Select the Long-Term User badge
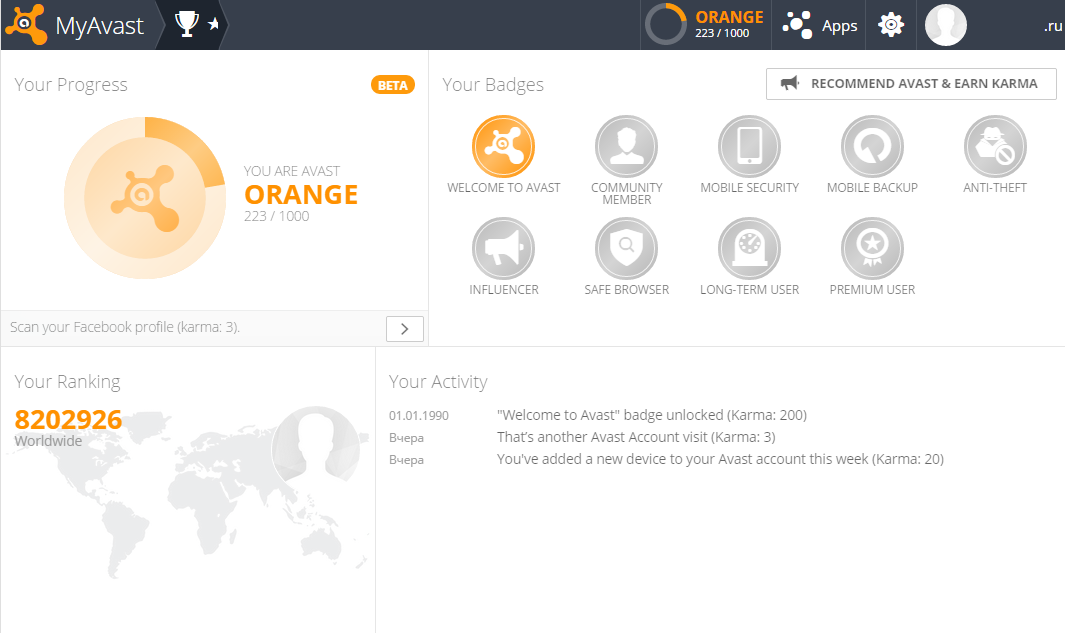Viewport: 1065px width, 633px height. (x=749, y=249)
